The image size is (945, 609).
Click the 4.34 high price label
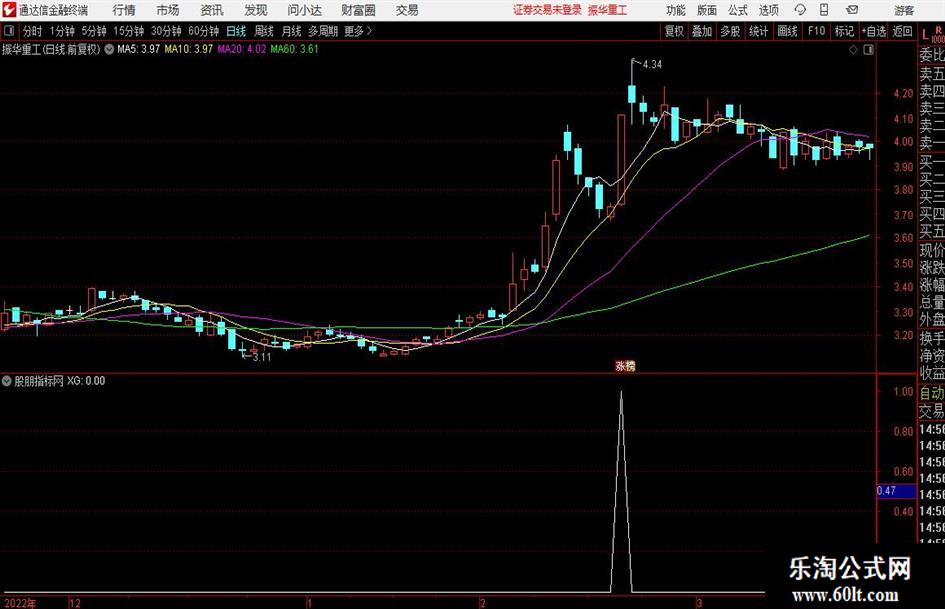pyautogui.click(x=652, y=65)
